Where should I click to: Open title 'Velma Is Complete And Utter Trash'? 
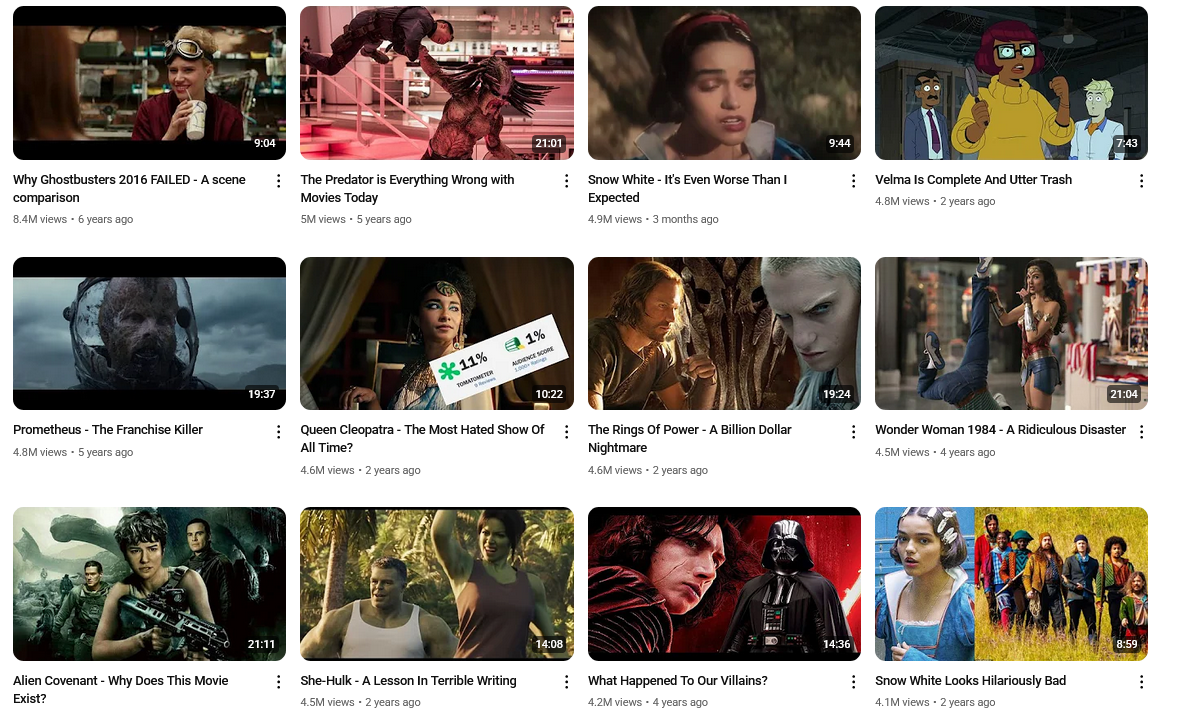[974, 180]
